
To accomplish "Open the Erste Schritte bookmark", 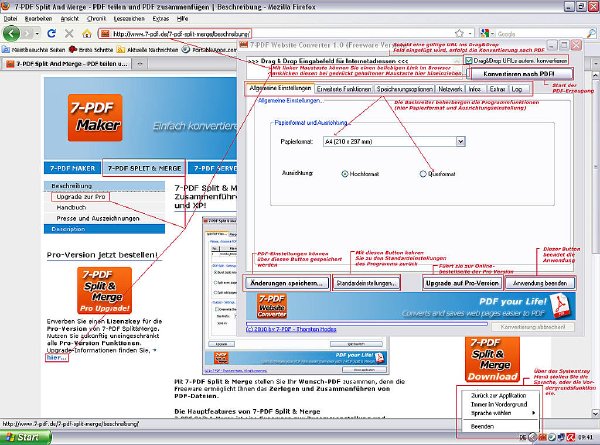I will (x=91, y=50).
